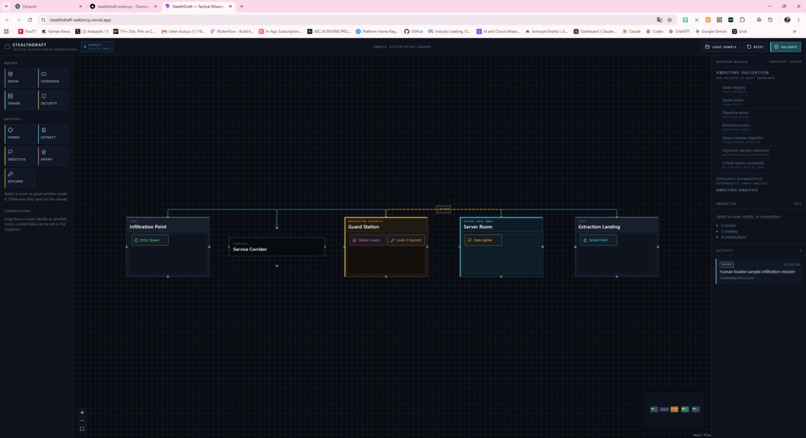Viewport: 806px width, 438px height.
Task: Click the Data integrity check row
Action: point(759,89)
